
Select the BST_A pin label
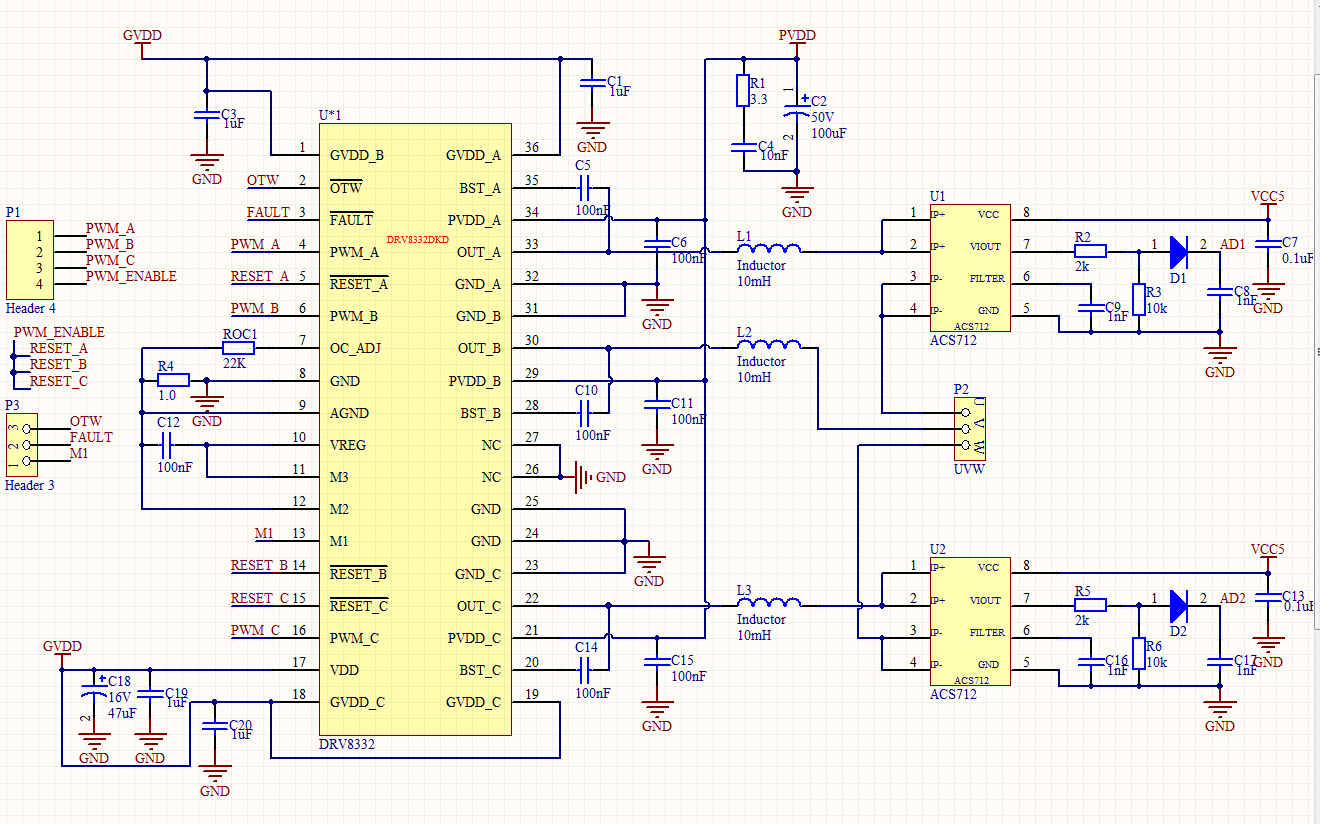click(x=479, y=188)
